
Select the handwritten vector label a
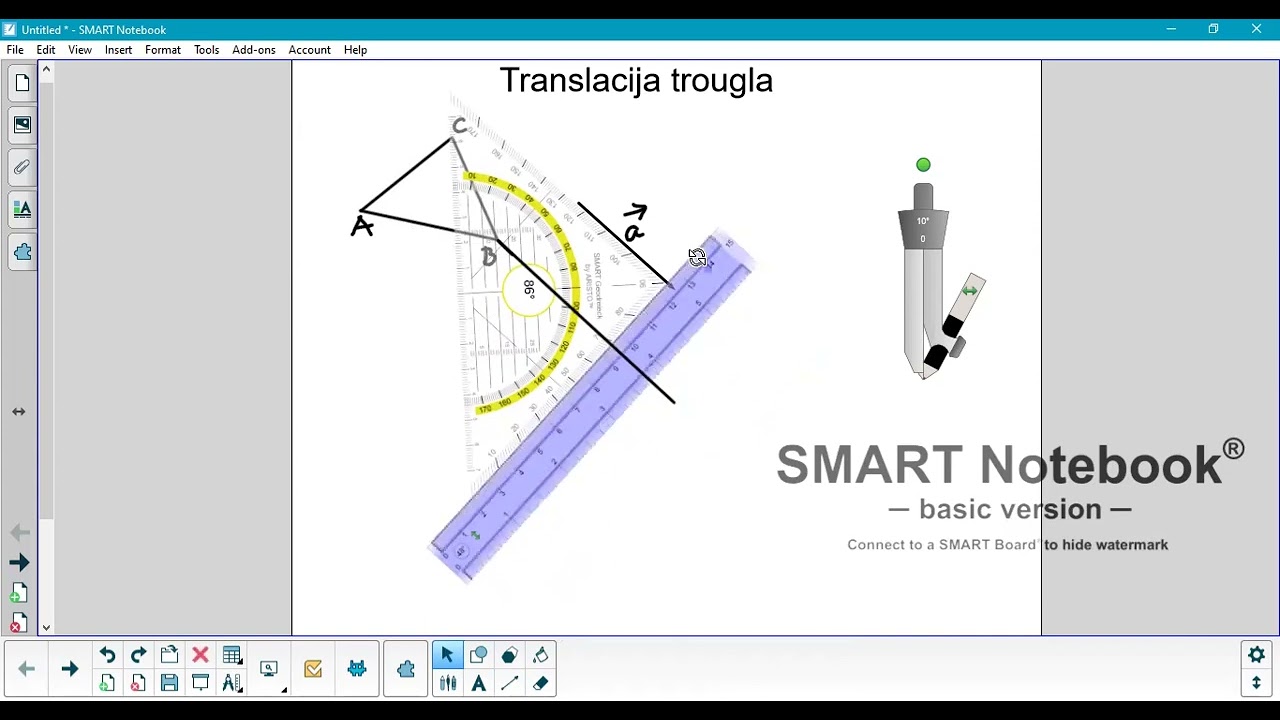click(635, 224)
